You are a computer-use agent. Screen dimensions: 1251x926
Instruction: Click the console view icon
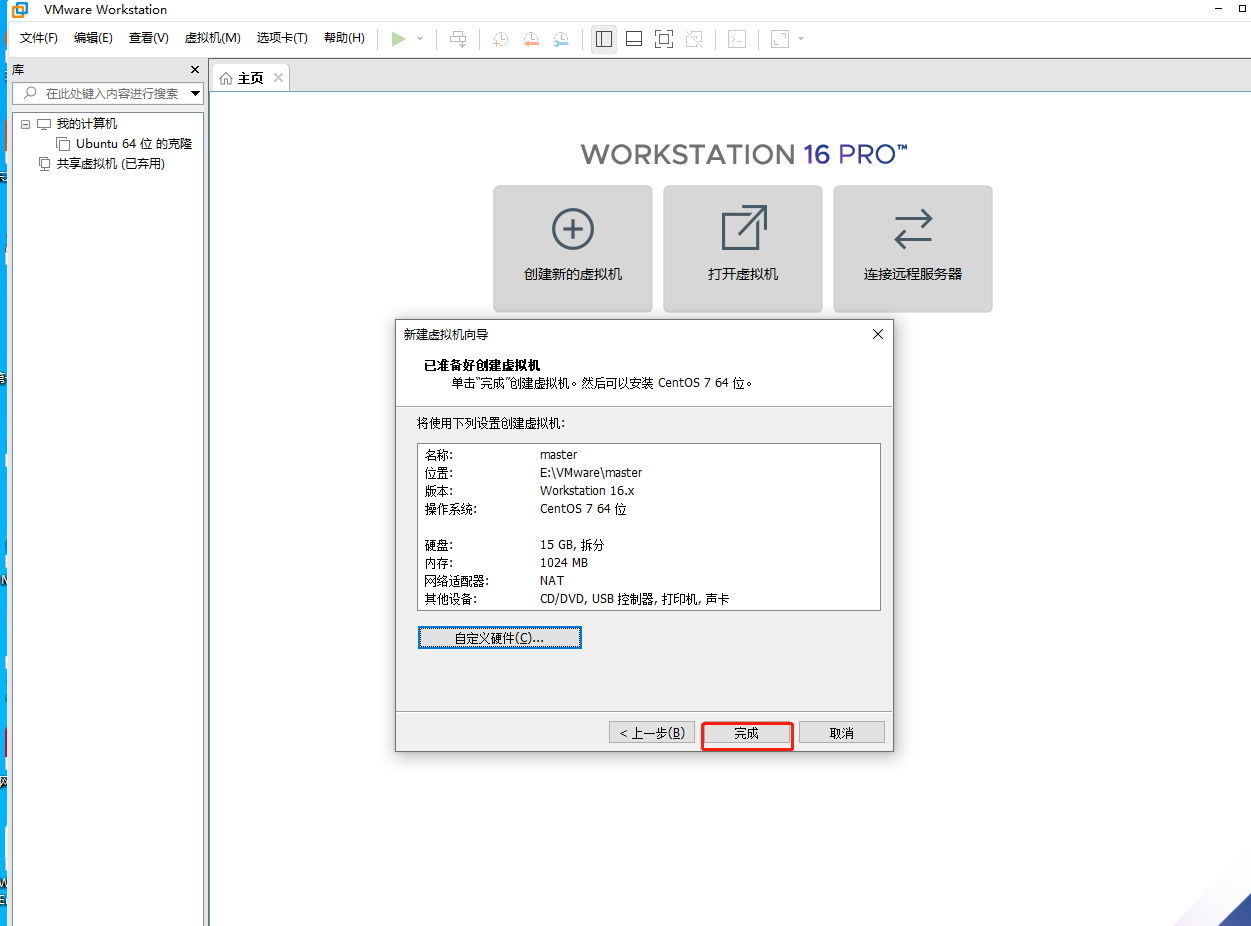pyautogui.click(x=737, y=39)
